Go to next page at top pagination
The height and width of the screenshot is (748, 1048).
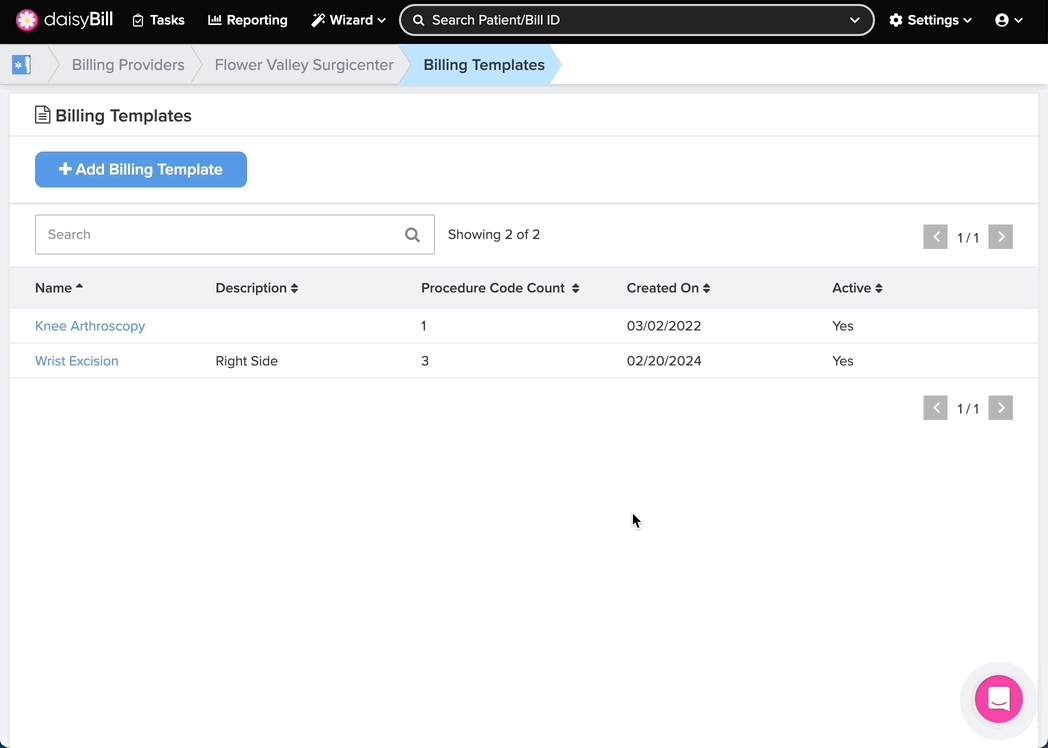1000,237
